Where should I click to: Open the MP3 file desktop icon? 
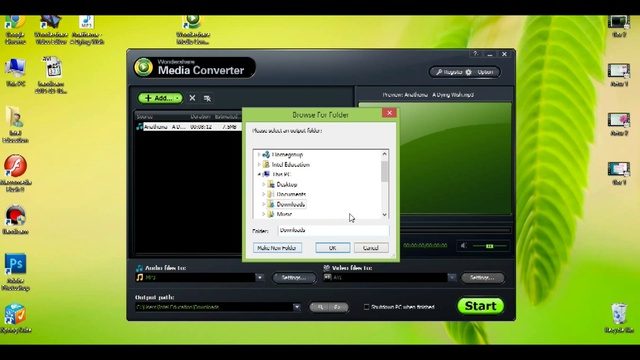(87, 29)
